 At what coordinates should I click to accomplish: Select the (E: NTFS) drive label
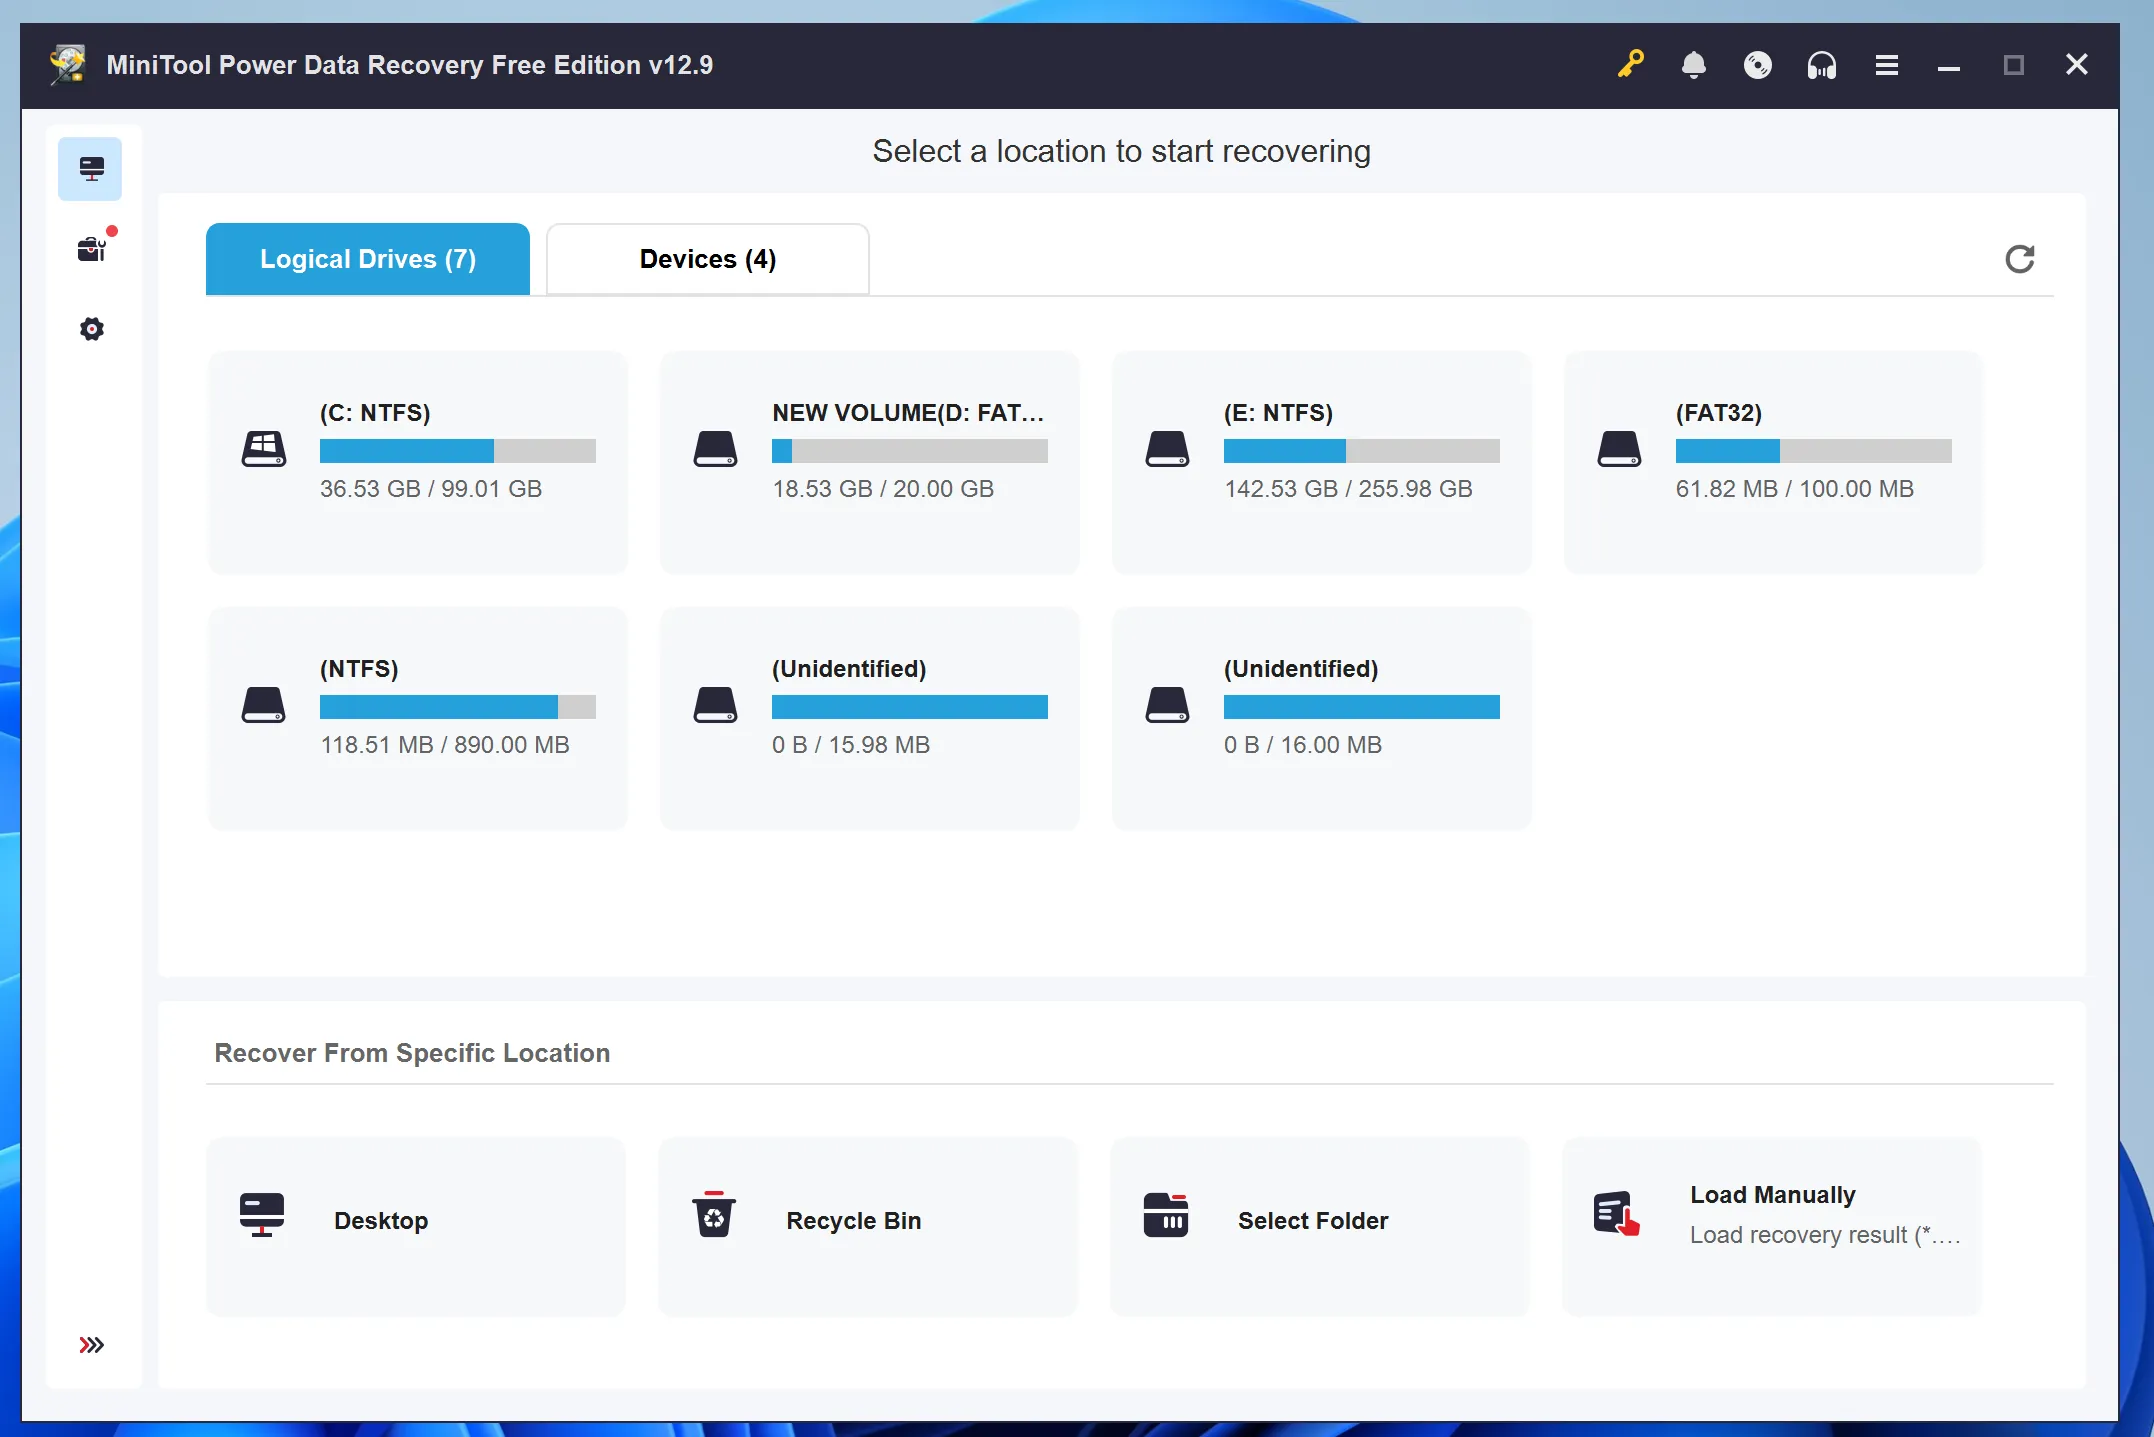[x=1278, y=413]
